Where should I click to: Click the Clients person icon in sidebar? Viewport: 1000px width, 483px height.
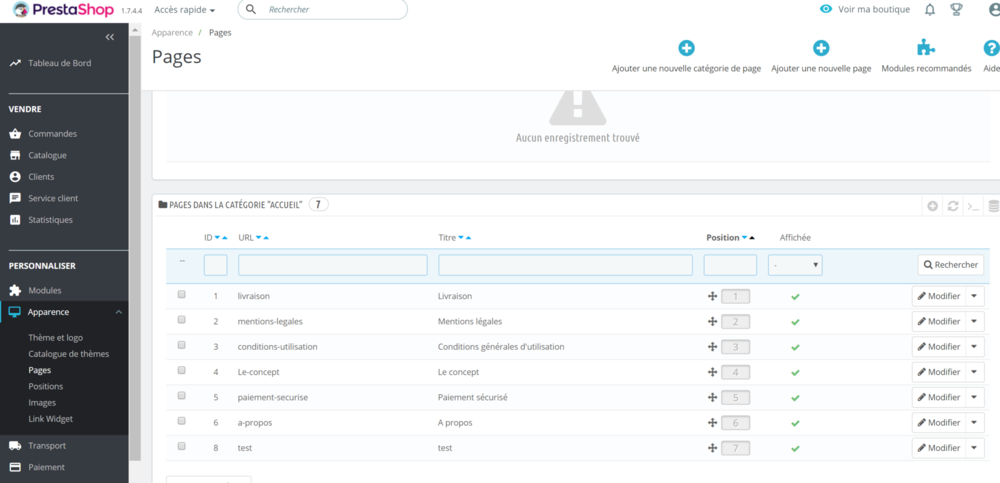click(15, 177)
